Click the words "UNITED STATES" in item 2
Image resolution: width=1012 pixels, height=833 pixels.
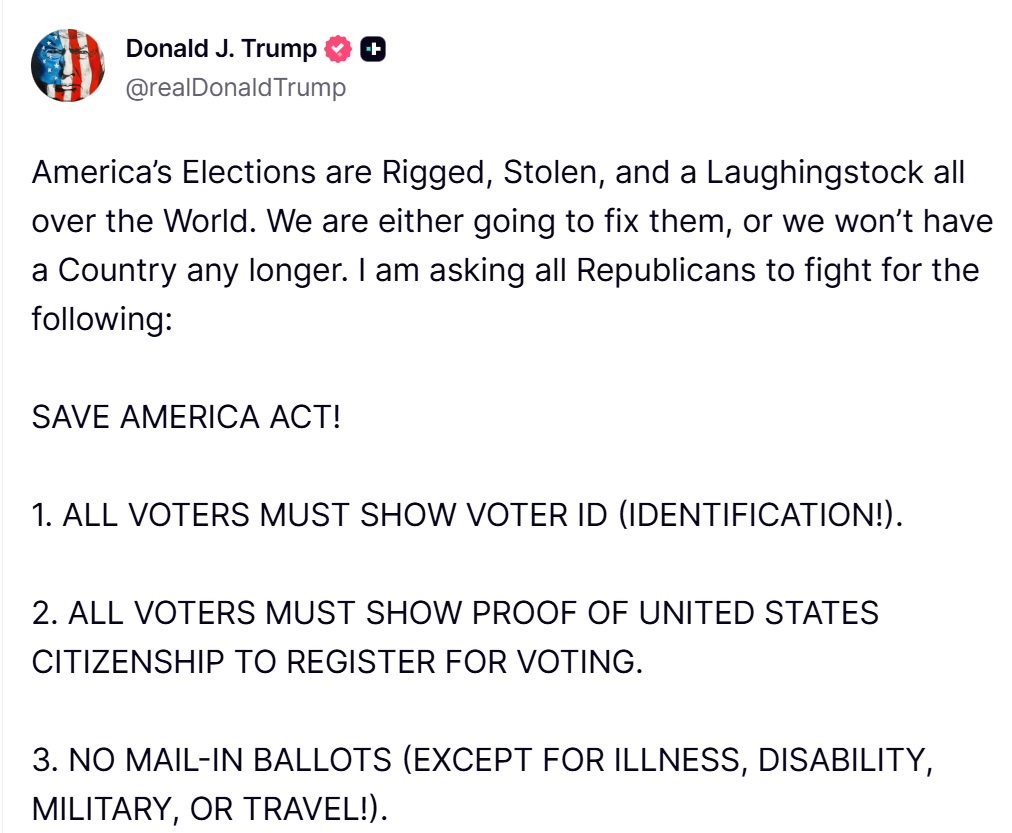click(x=759, y=612)
